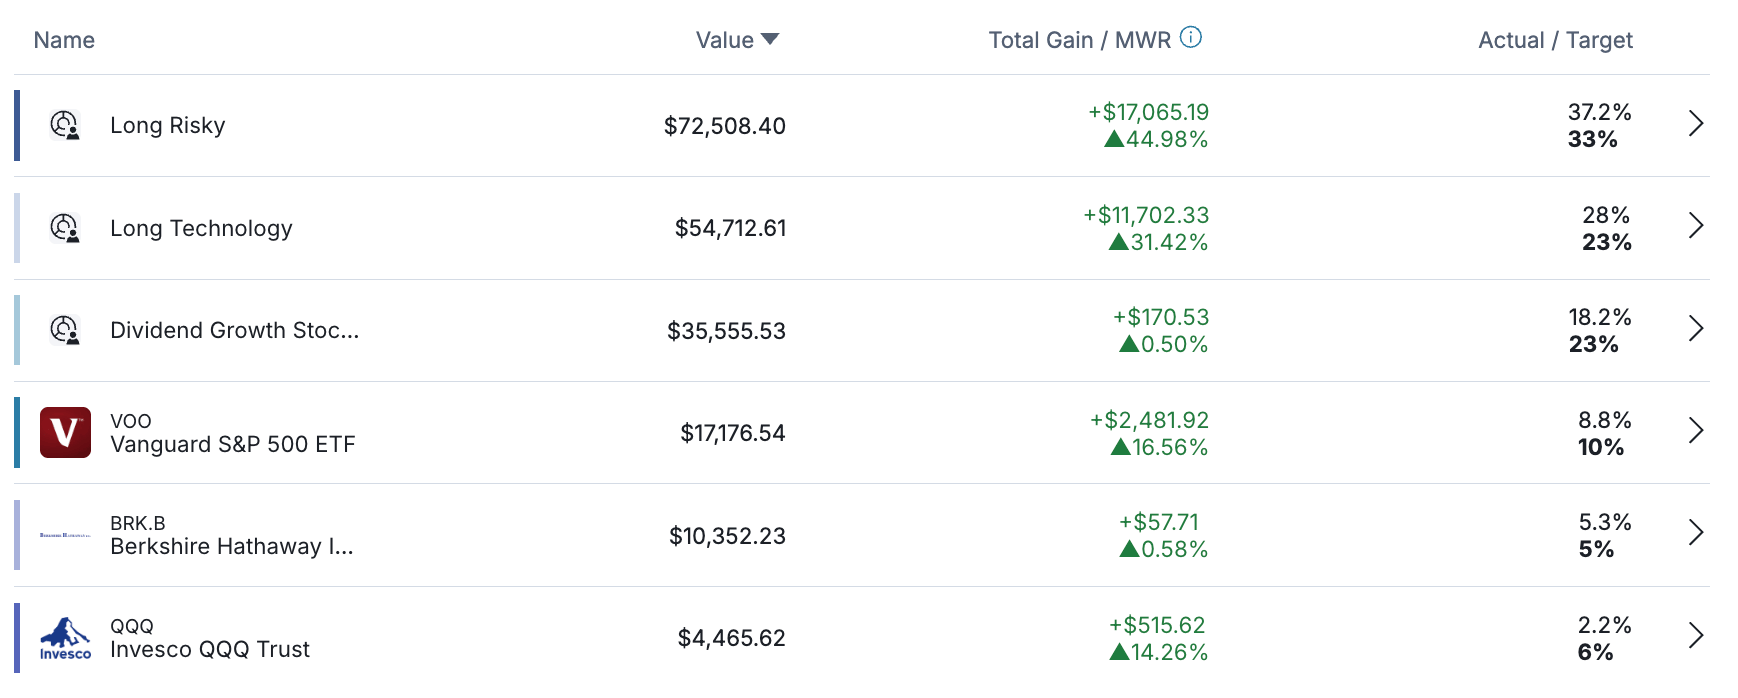The image size is (1738, 698).
Task: Expand the Long Risky row chevron
Action: coord(1695,124)
